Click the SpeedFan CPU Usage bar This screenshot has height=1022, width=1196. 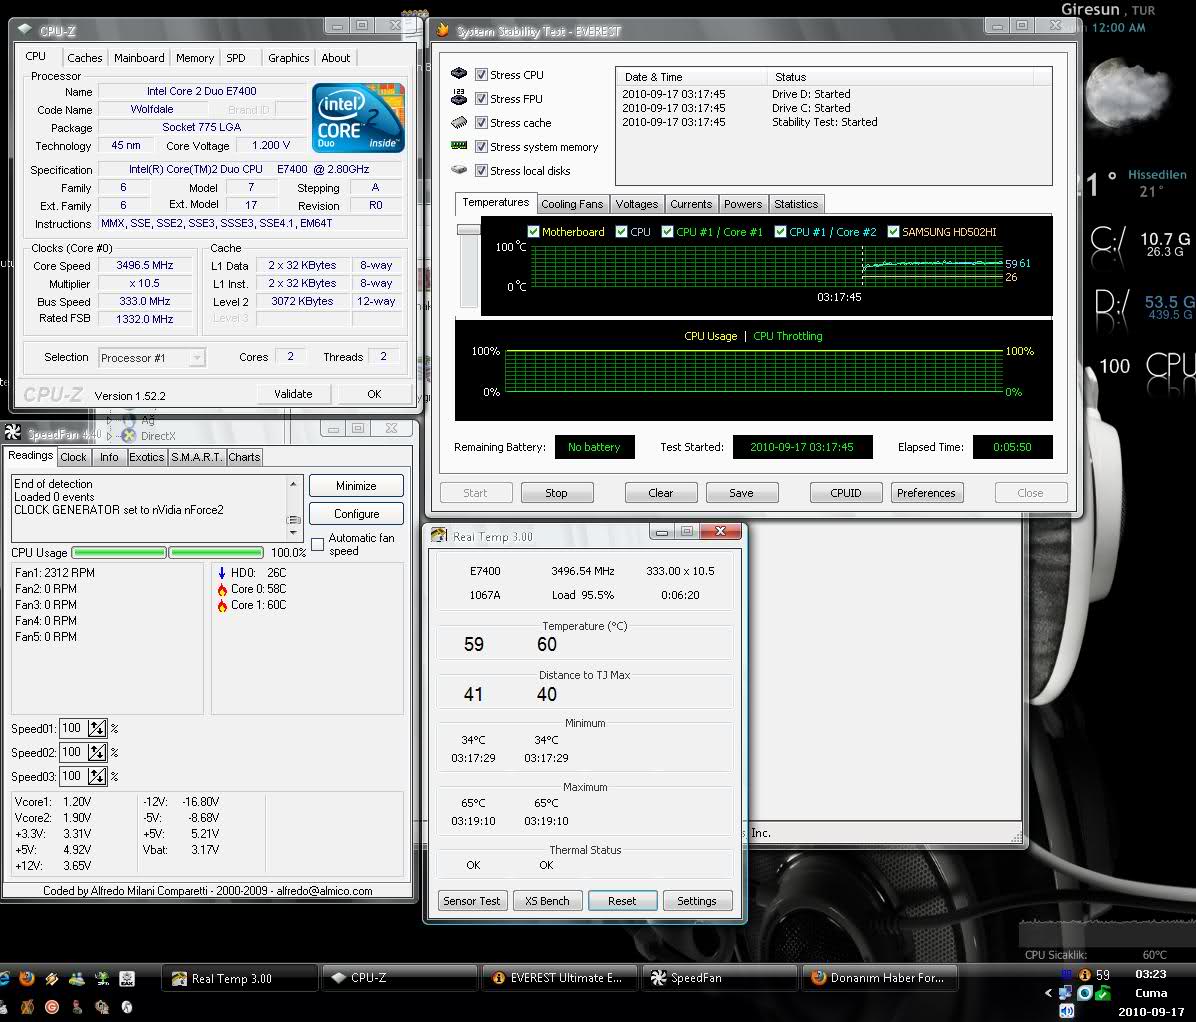click(167, 552)
